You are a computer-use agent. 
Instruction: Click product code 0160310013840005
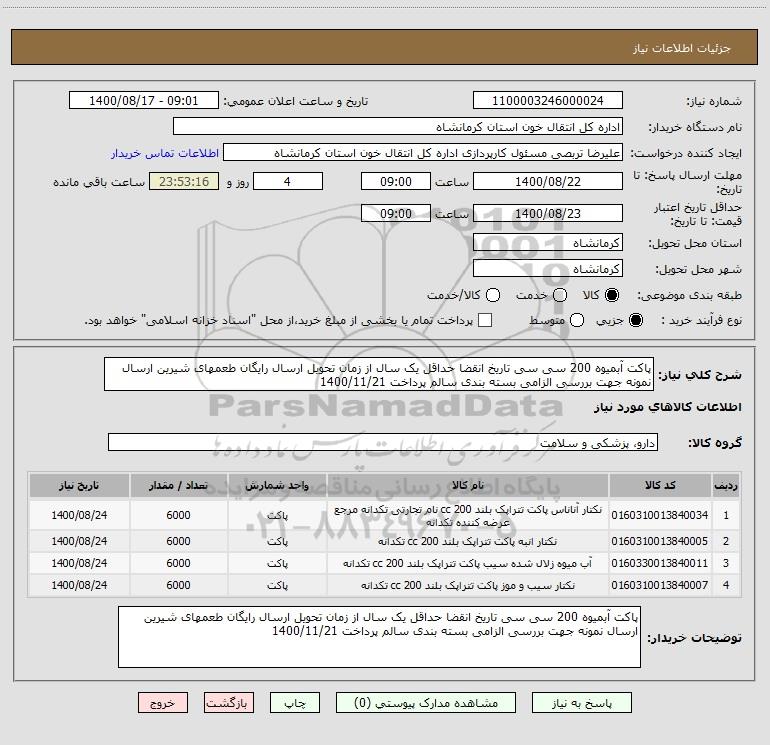[660, 541]
